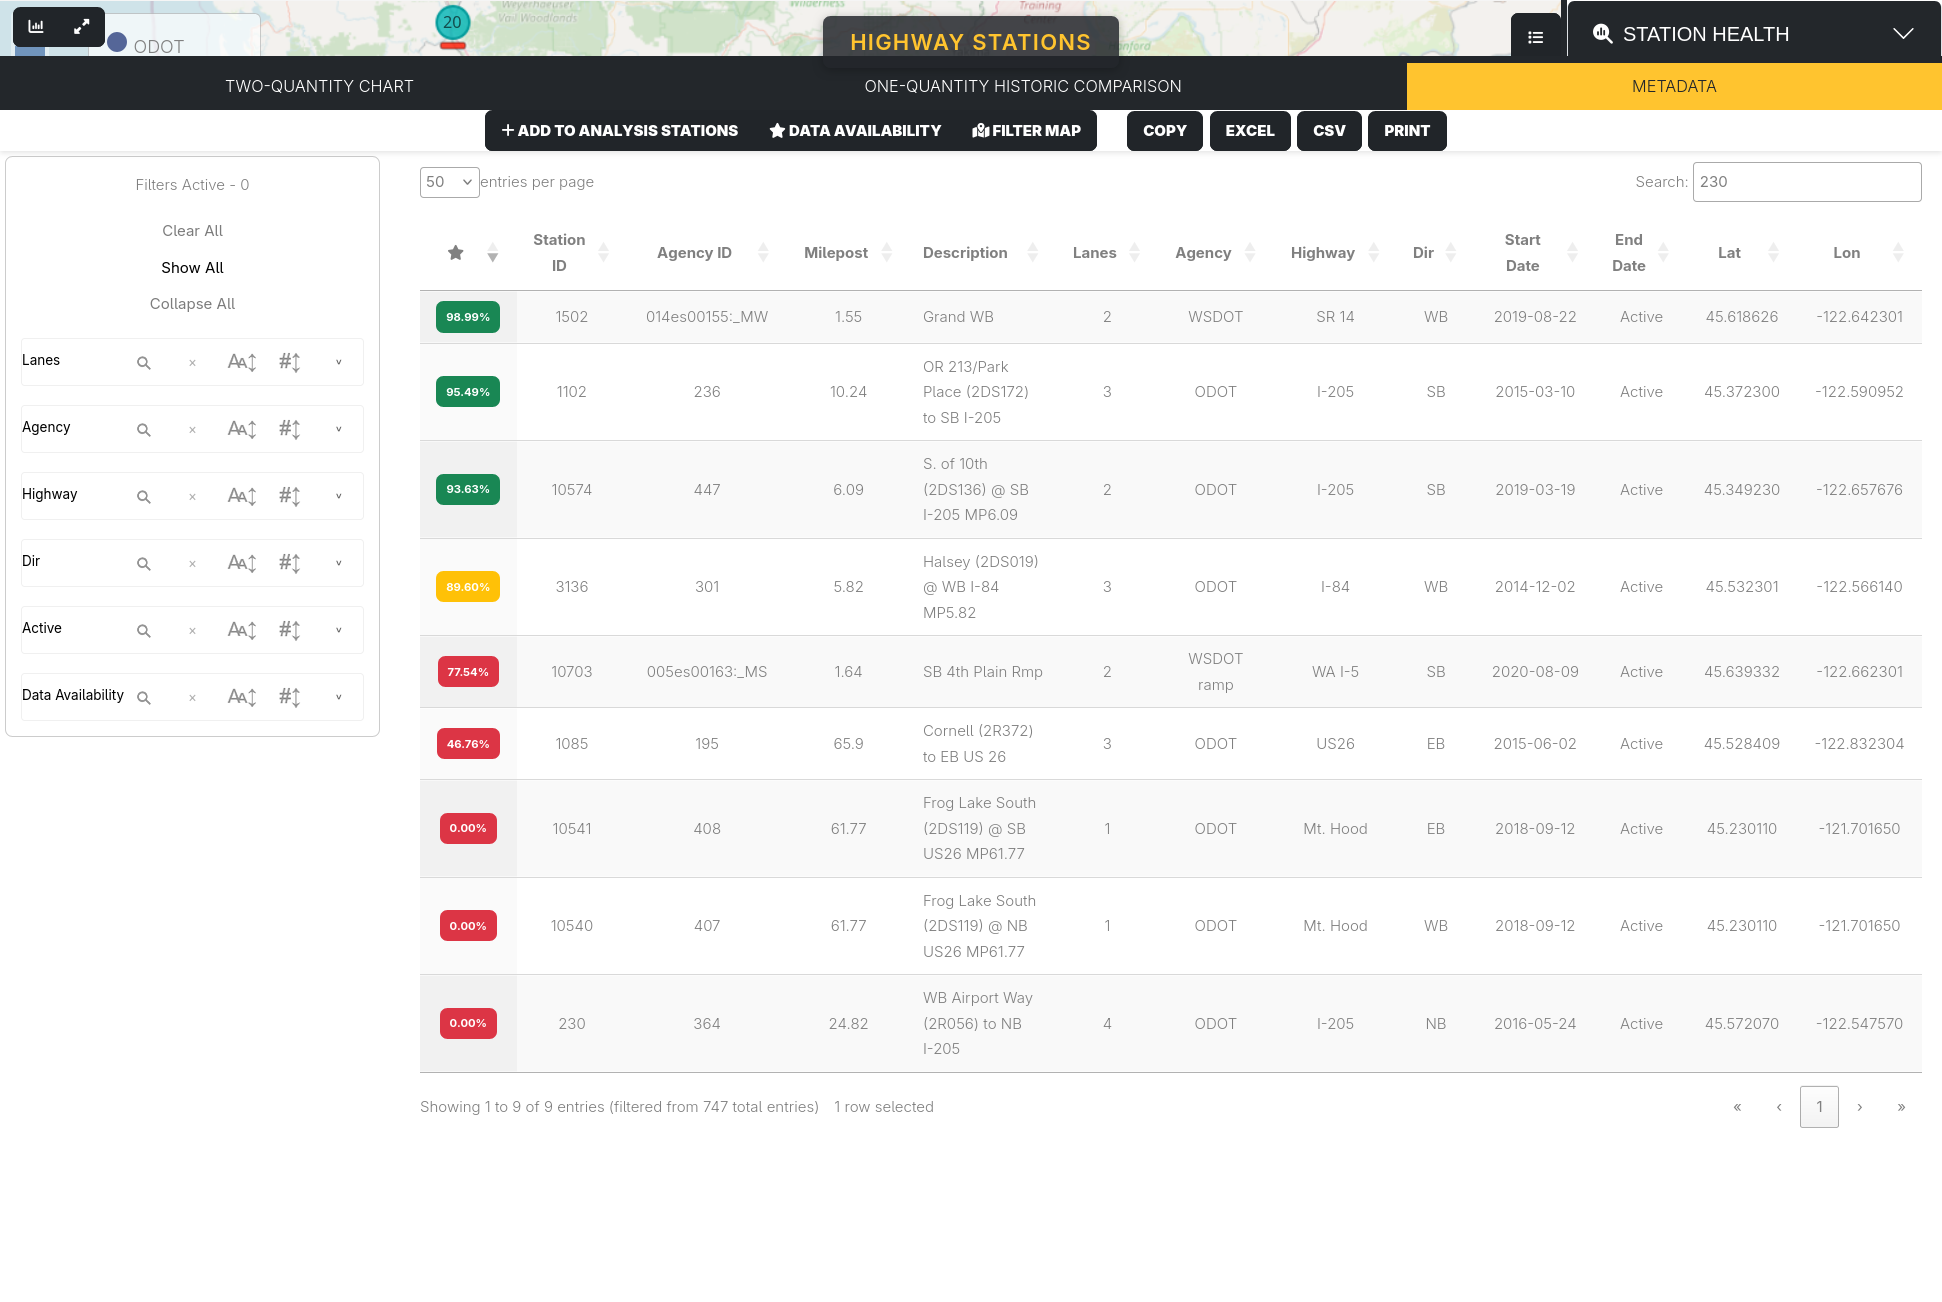Screen dimensions: 1942x1302
Task: Select the Metadata tab
Action: click(1674, 86)
